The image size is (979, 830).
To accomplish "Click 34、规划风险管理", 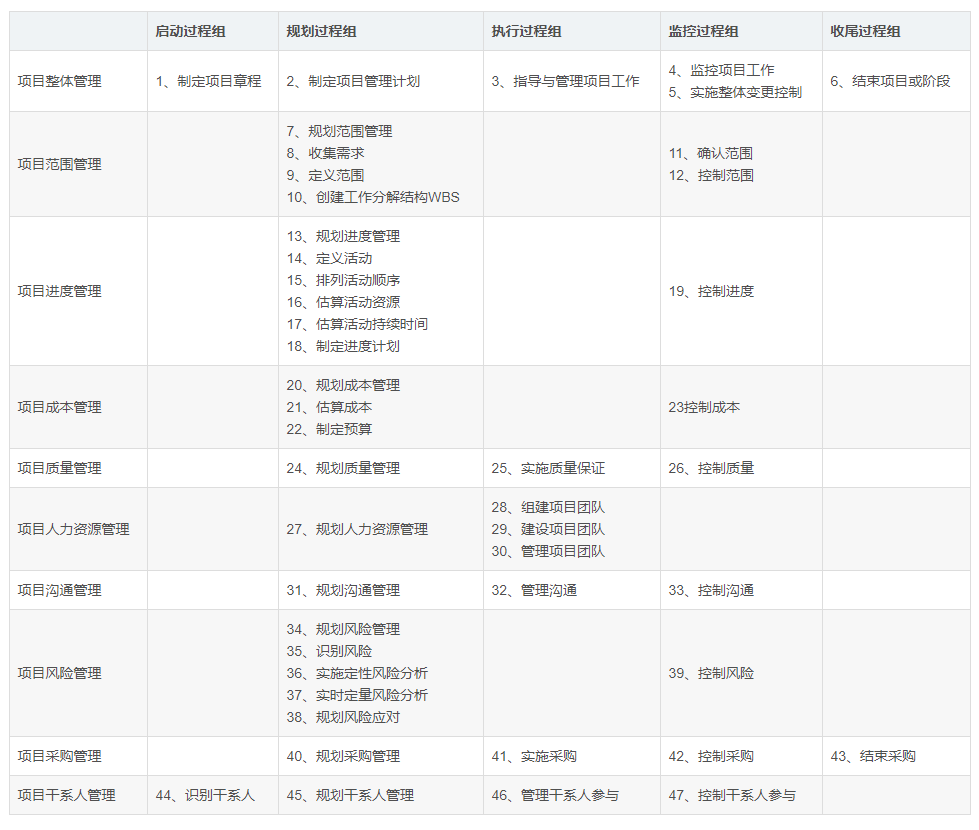I will 343,630.
